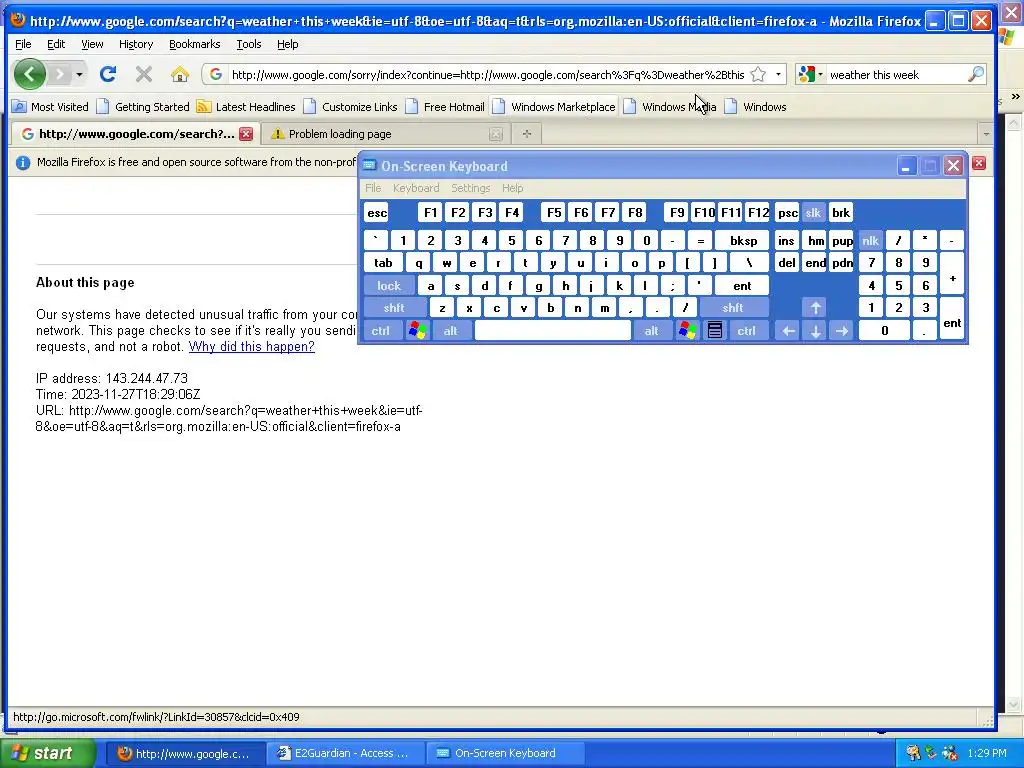Go to Home page icon
1024x768 pixels.
[x=180, y=74]
